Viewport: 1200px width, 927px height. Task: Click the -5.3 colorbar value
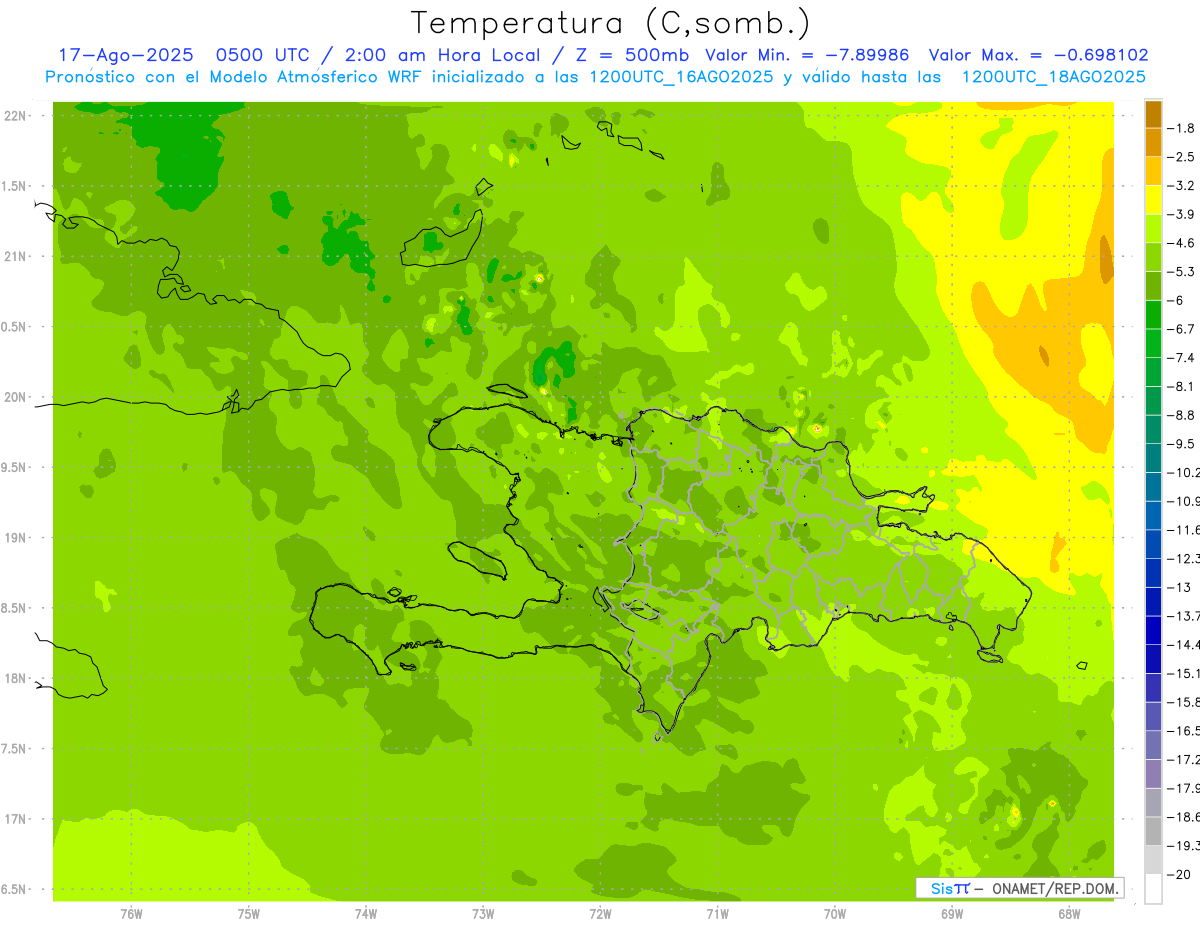(1183, 271)
